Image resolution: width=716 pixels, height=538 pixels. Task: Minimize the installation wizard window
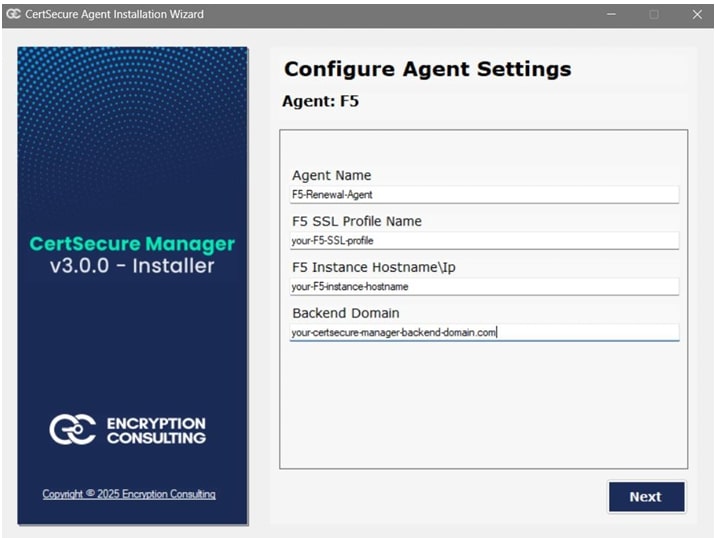(x=611, y=14)
